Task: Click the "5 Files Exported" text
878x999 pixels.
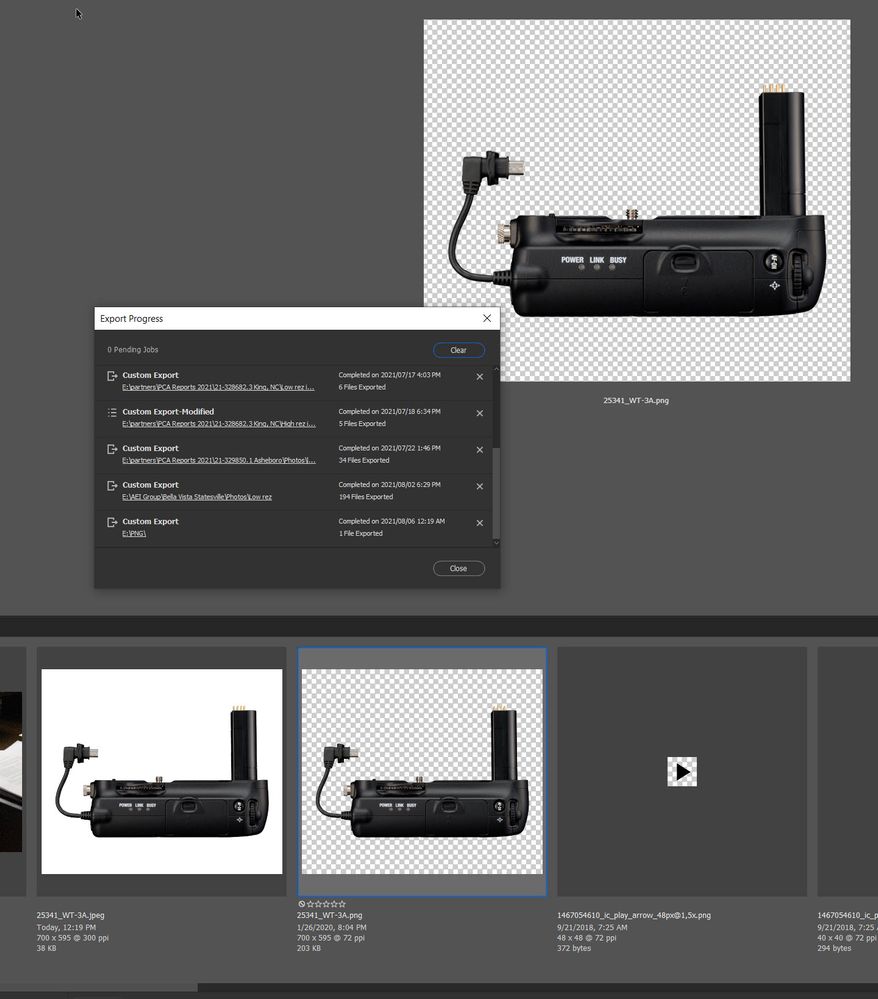Action: (x=362, y=424)
